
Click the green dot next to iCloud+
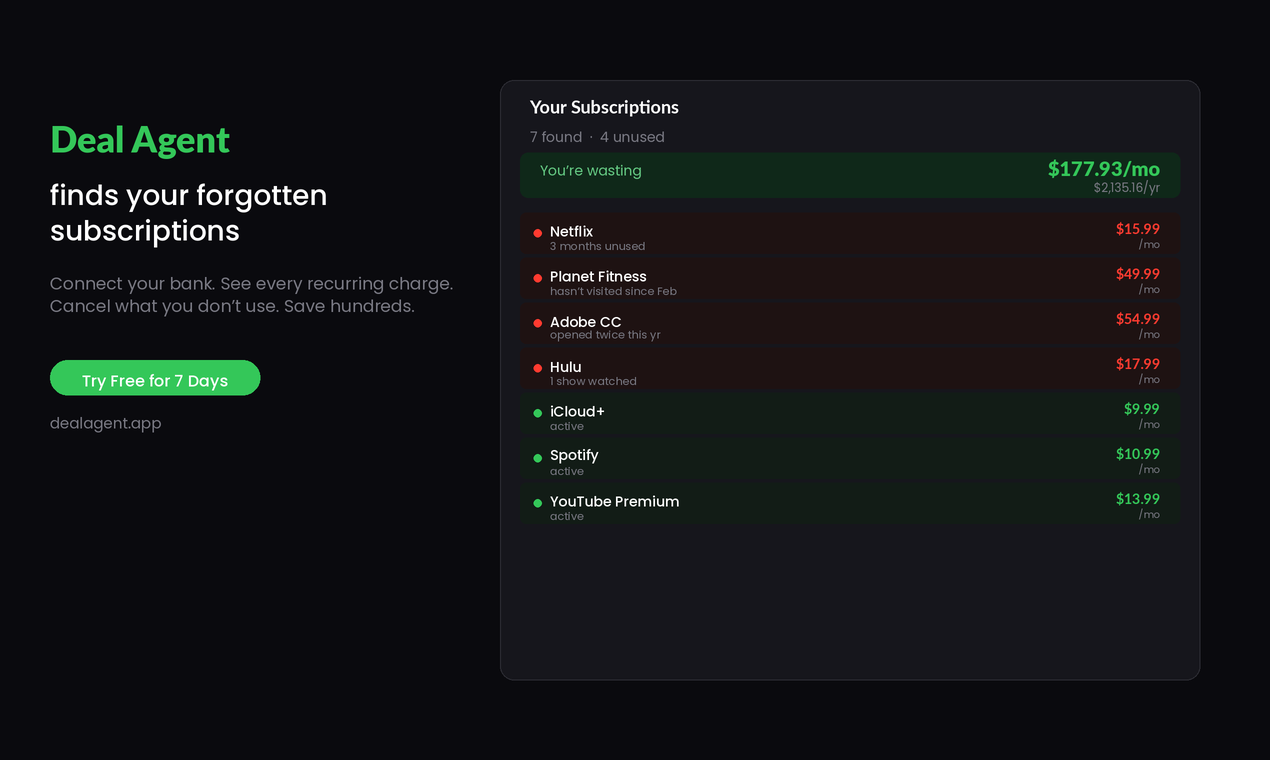[538, 413]
